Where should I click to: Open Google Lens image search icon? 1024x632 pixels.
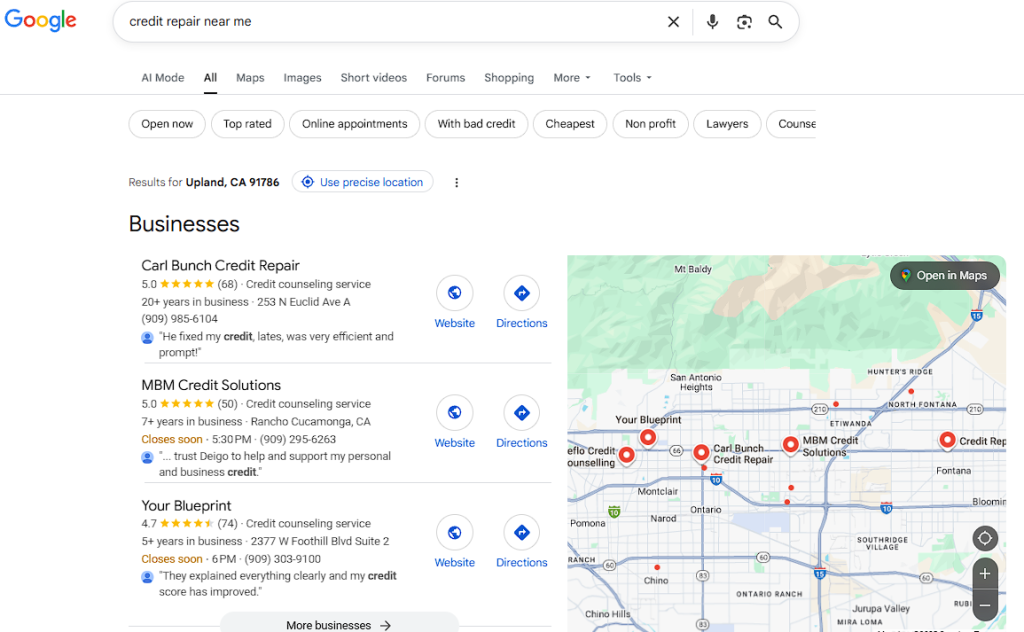[744, 22]
